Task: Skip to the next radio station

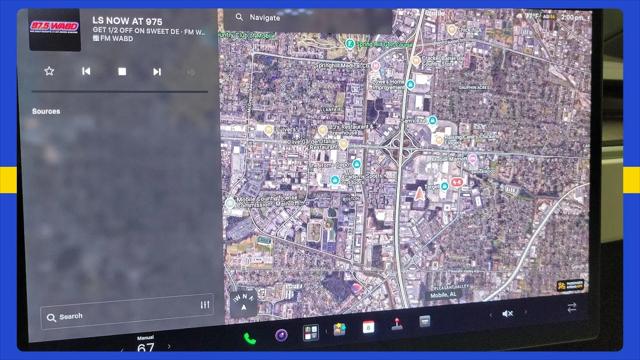Action: [157, 72]
